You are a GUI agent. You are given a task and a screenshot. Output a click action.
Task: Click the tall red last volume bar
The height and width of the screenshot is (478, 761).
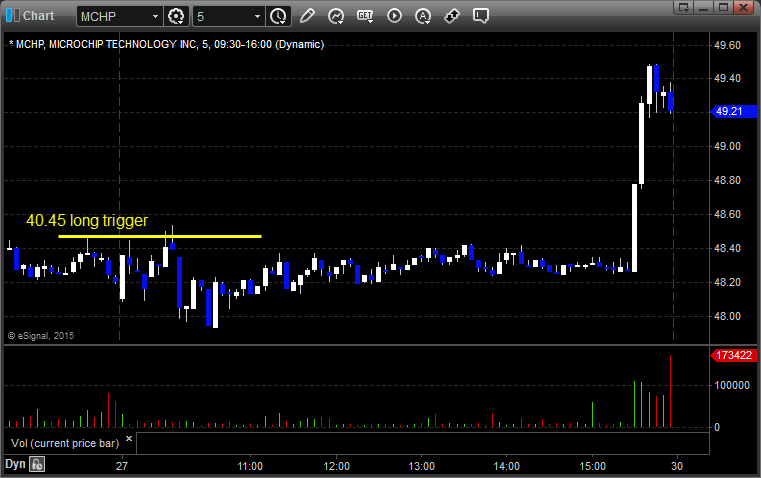(671, 391)
